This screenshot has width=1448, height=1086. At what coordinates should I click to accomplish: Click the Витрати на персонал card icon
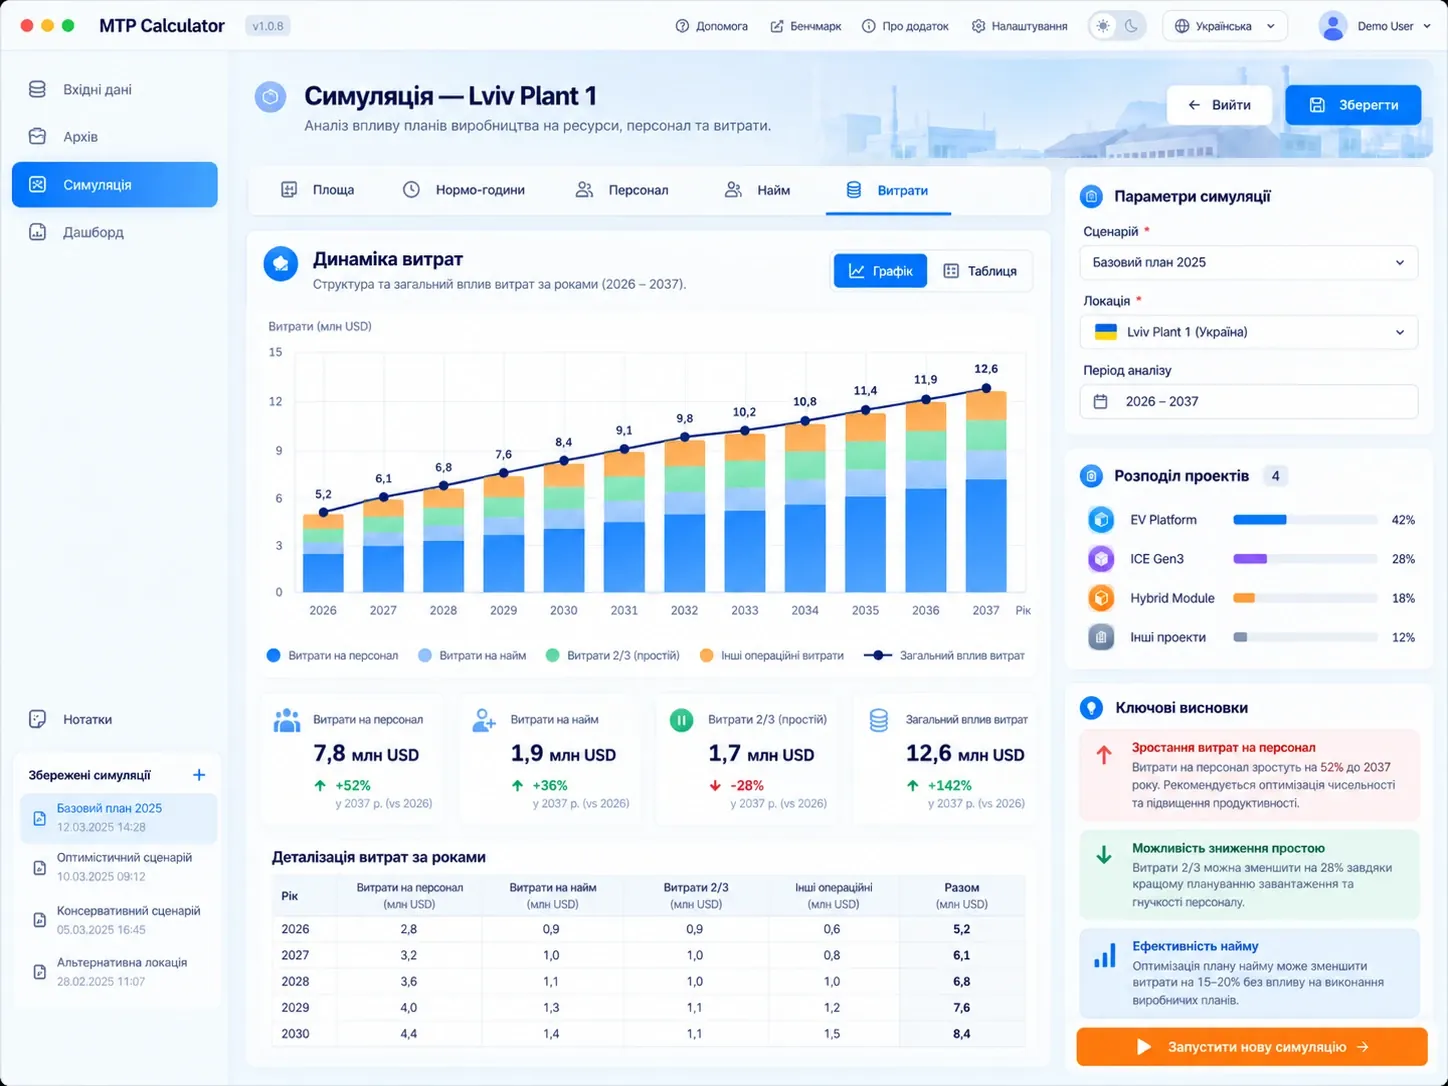click(x=287, y=720)
